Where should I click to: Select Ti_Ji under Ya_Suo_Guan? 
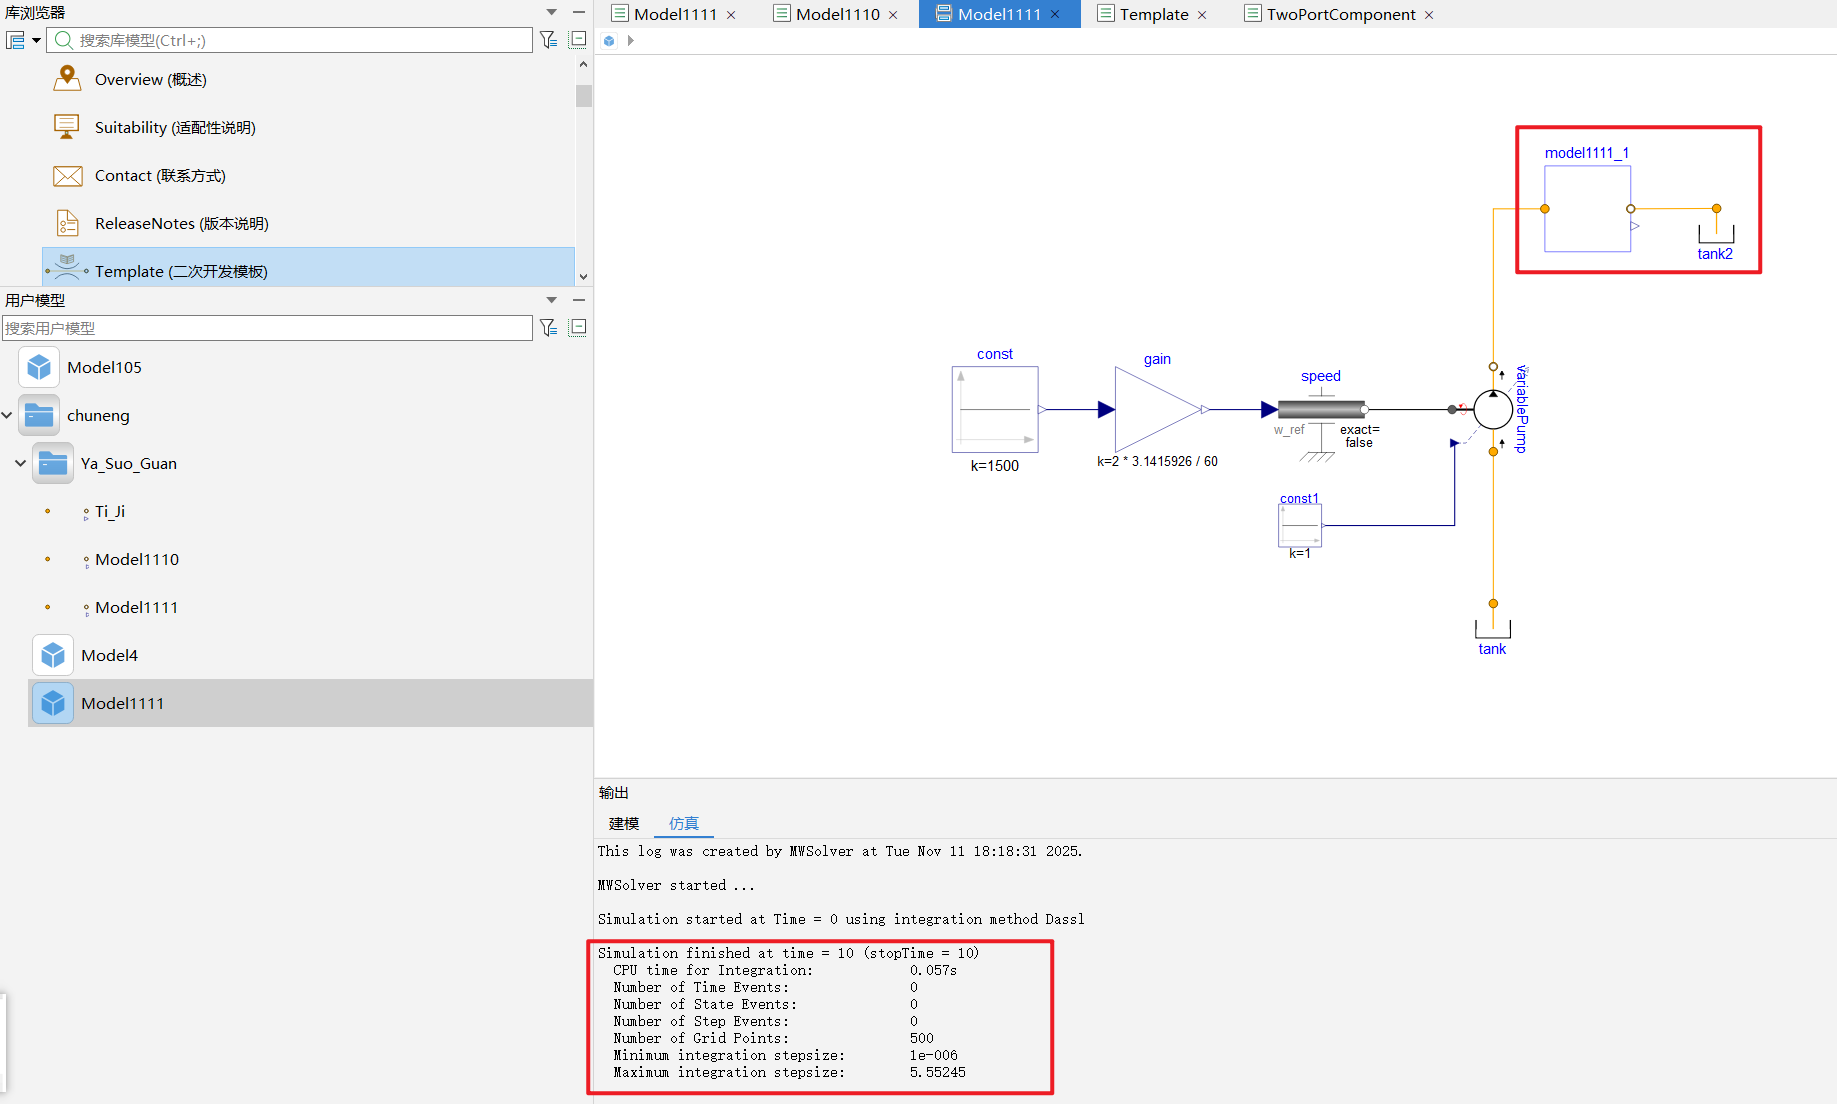[110, 512]
